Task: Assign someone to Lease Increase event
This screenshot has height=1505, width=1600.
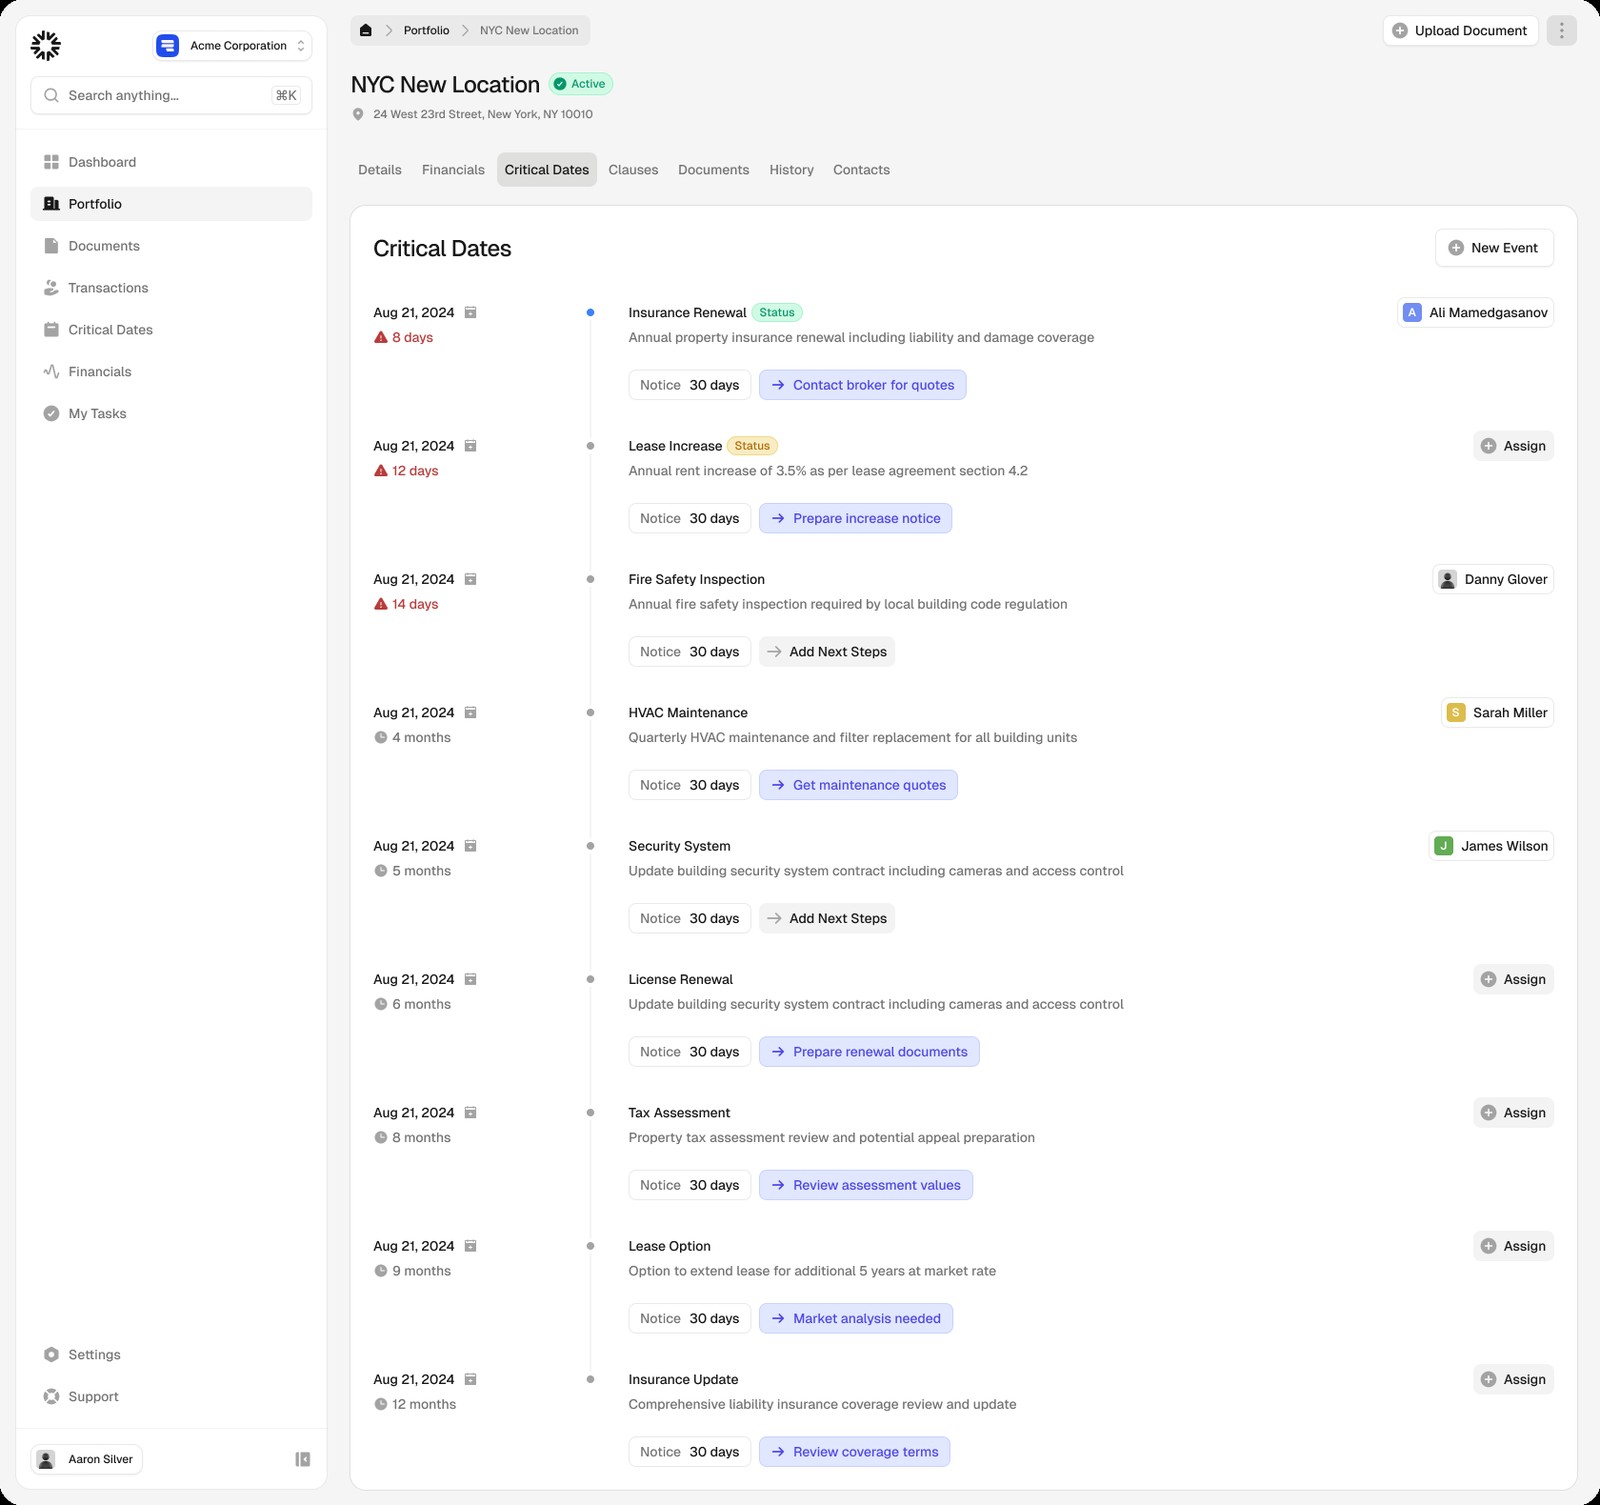Action: (x=1513, y=446)
